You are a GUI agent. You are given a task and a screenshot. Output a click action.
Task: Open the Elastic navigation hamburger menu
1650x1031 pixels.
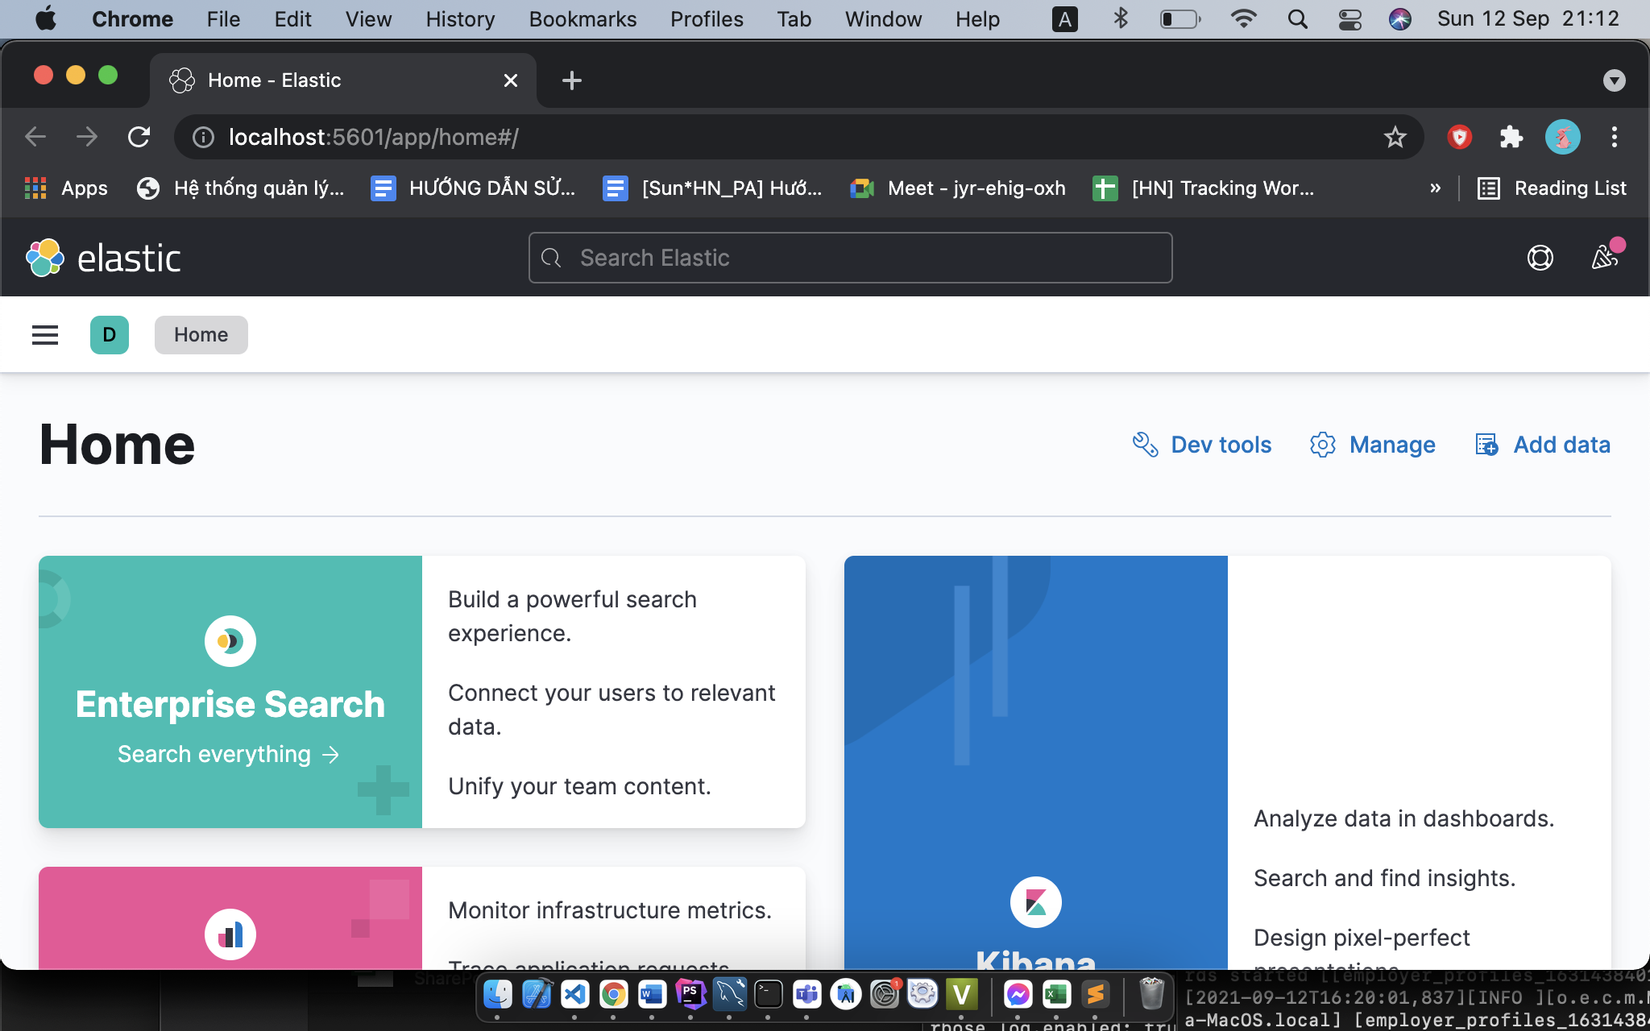45,335
